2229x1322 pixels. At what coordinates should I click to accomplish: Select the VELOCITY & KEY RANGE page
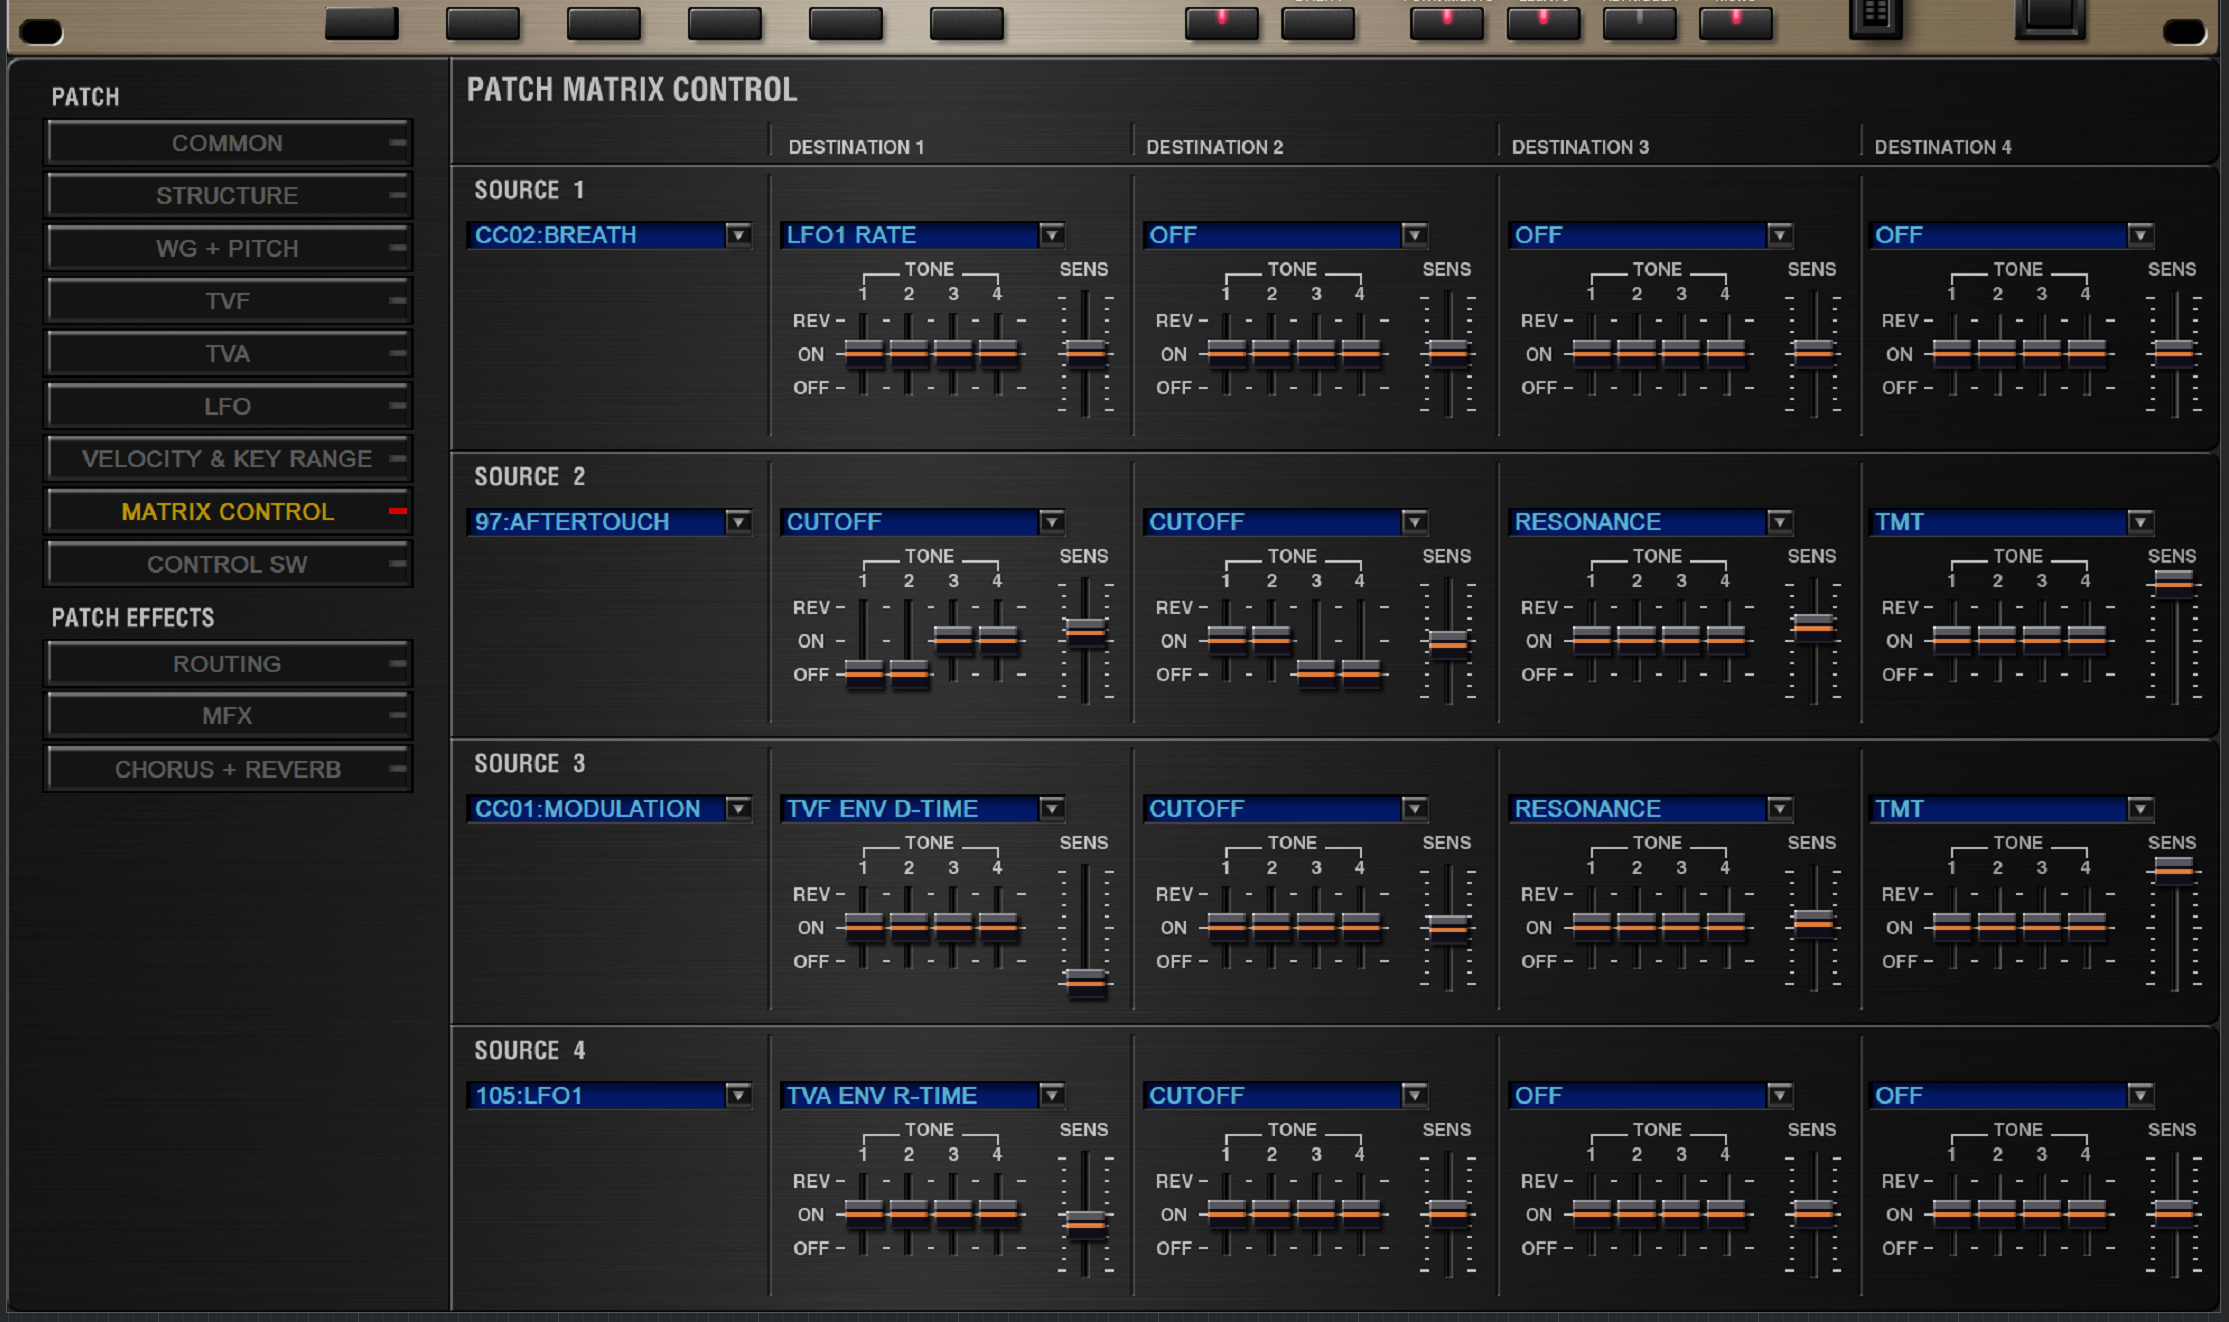(227, 459)
